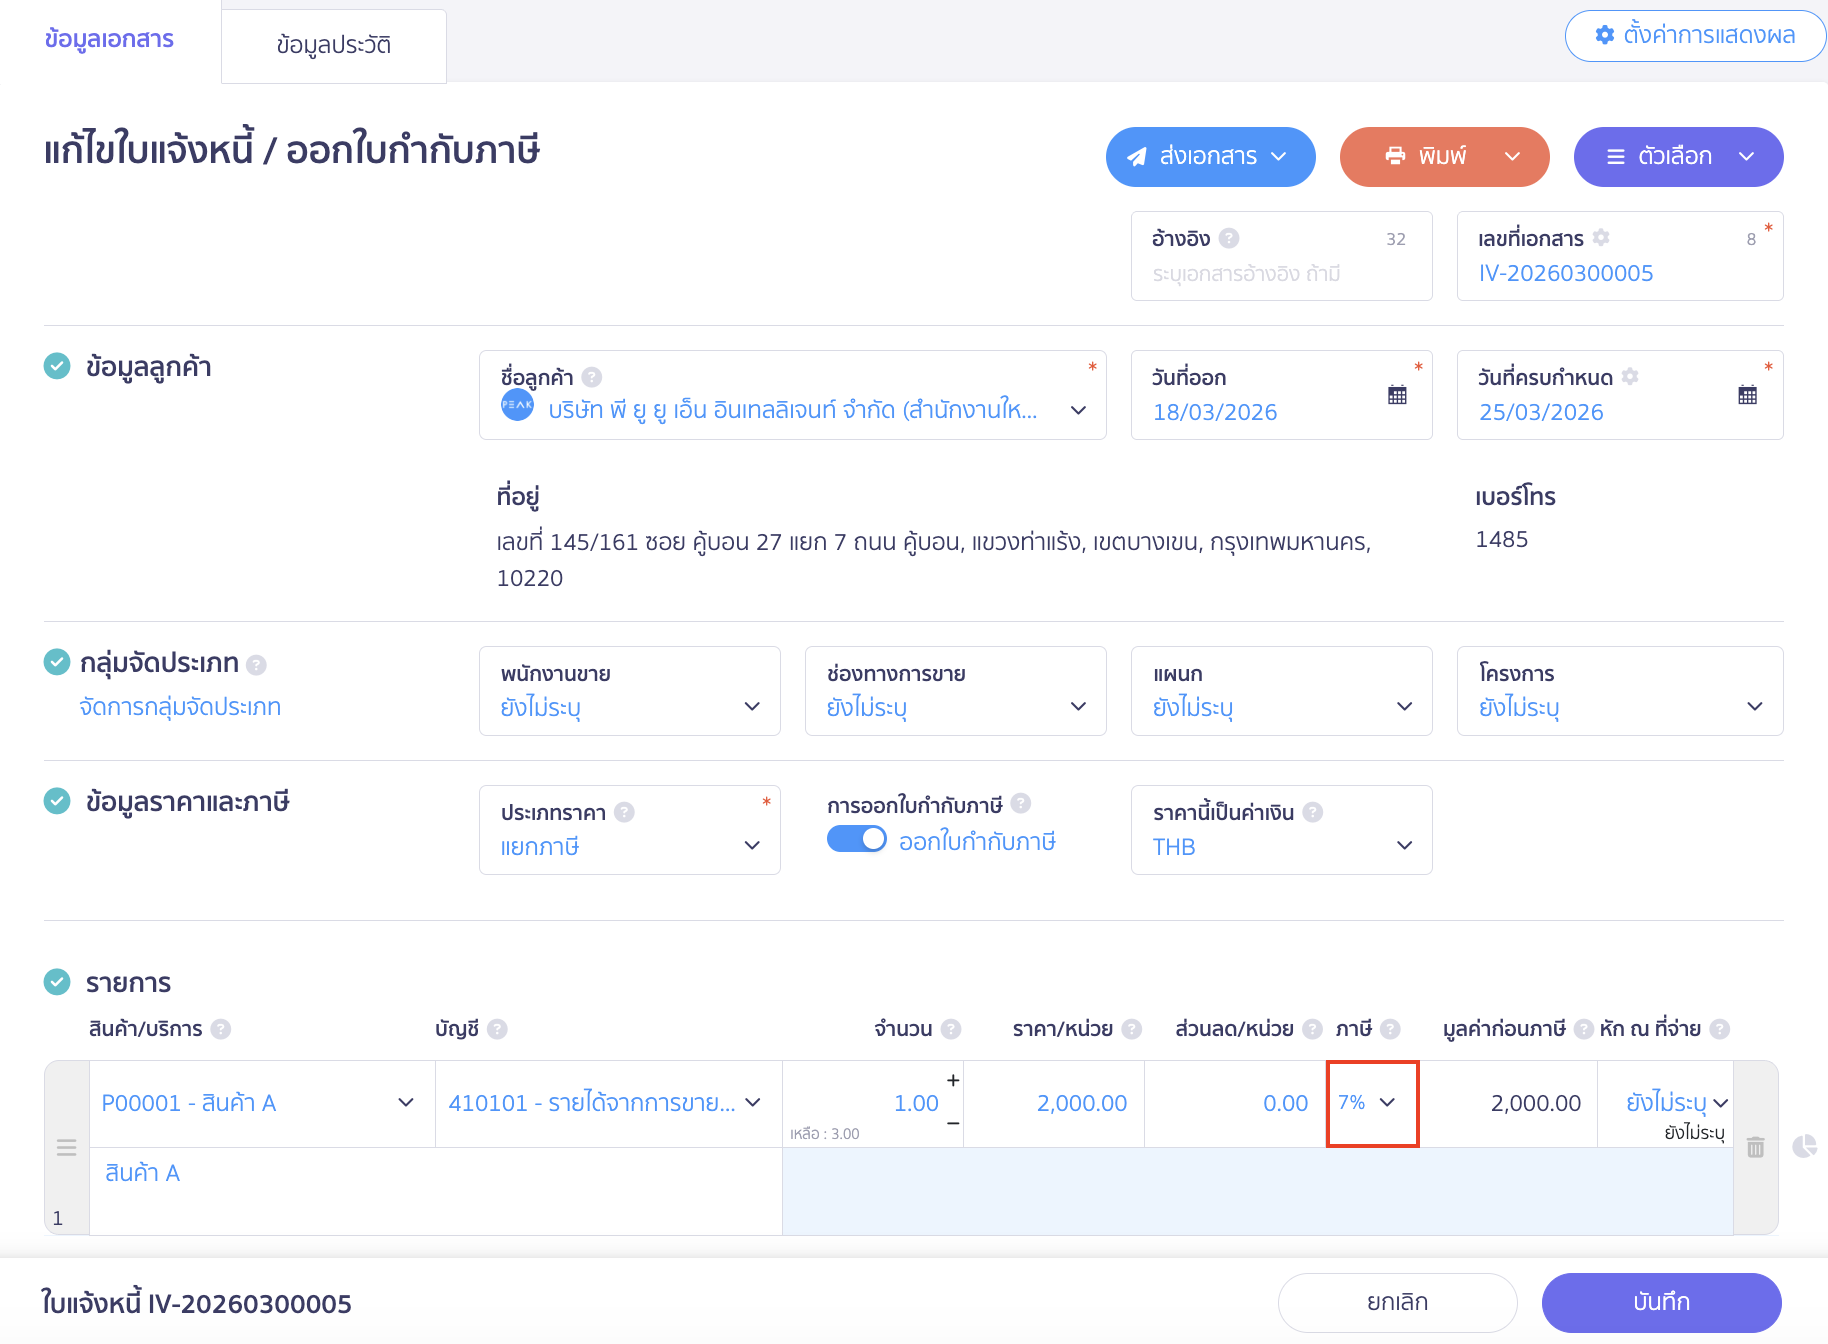The image size is (1828, 1344).
Task: Open the 7% tax rate dropdown
Action: click(1371, 1103)
